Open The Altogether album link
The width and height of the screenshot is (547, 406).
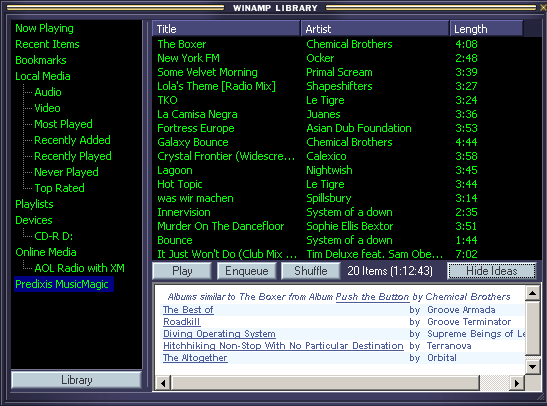tap(195, 358)
